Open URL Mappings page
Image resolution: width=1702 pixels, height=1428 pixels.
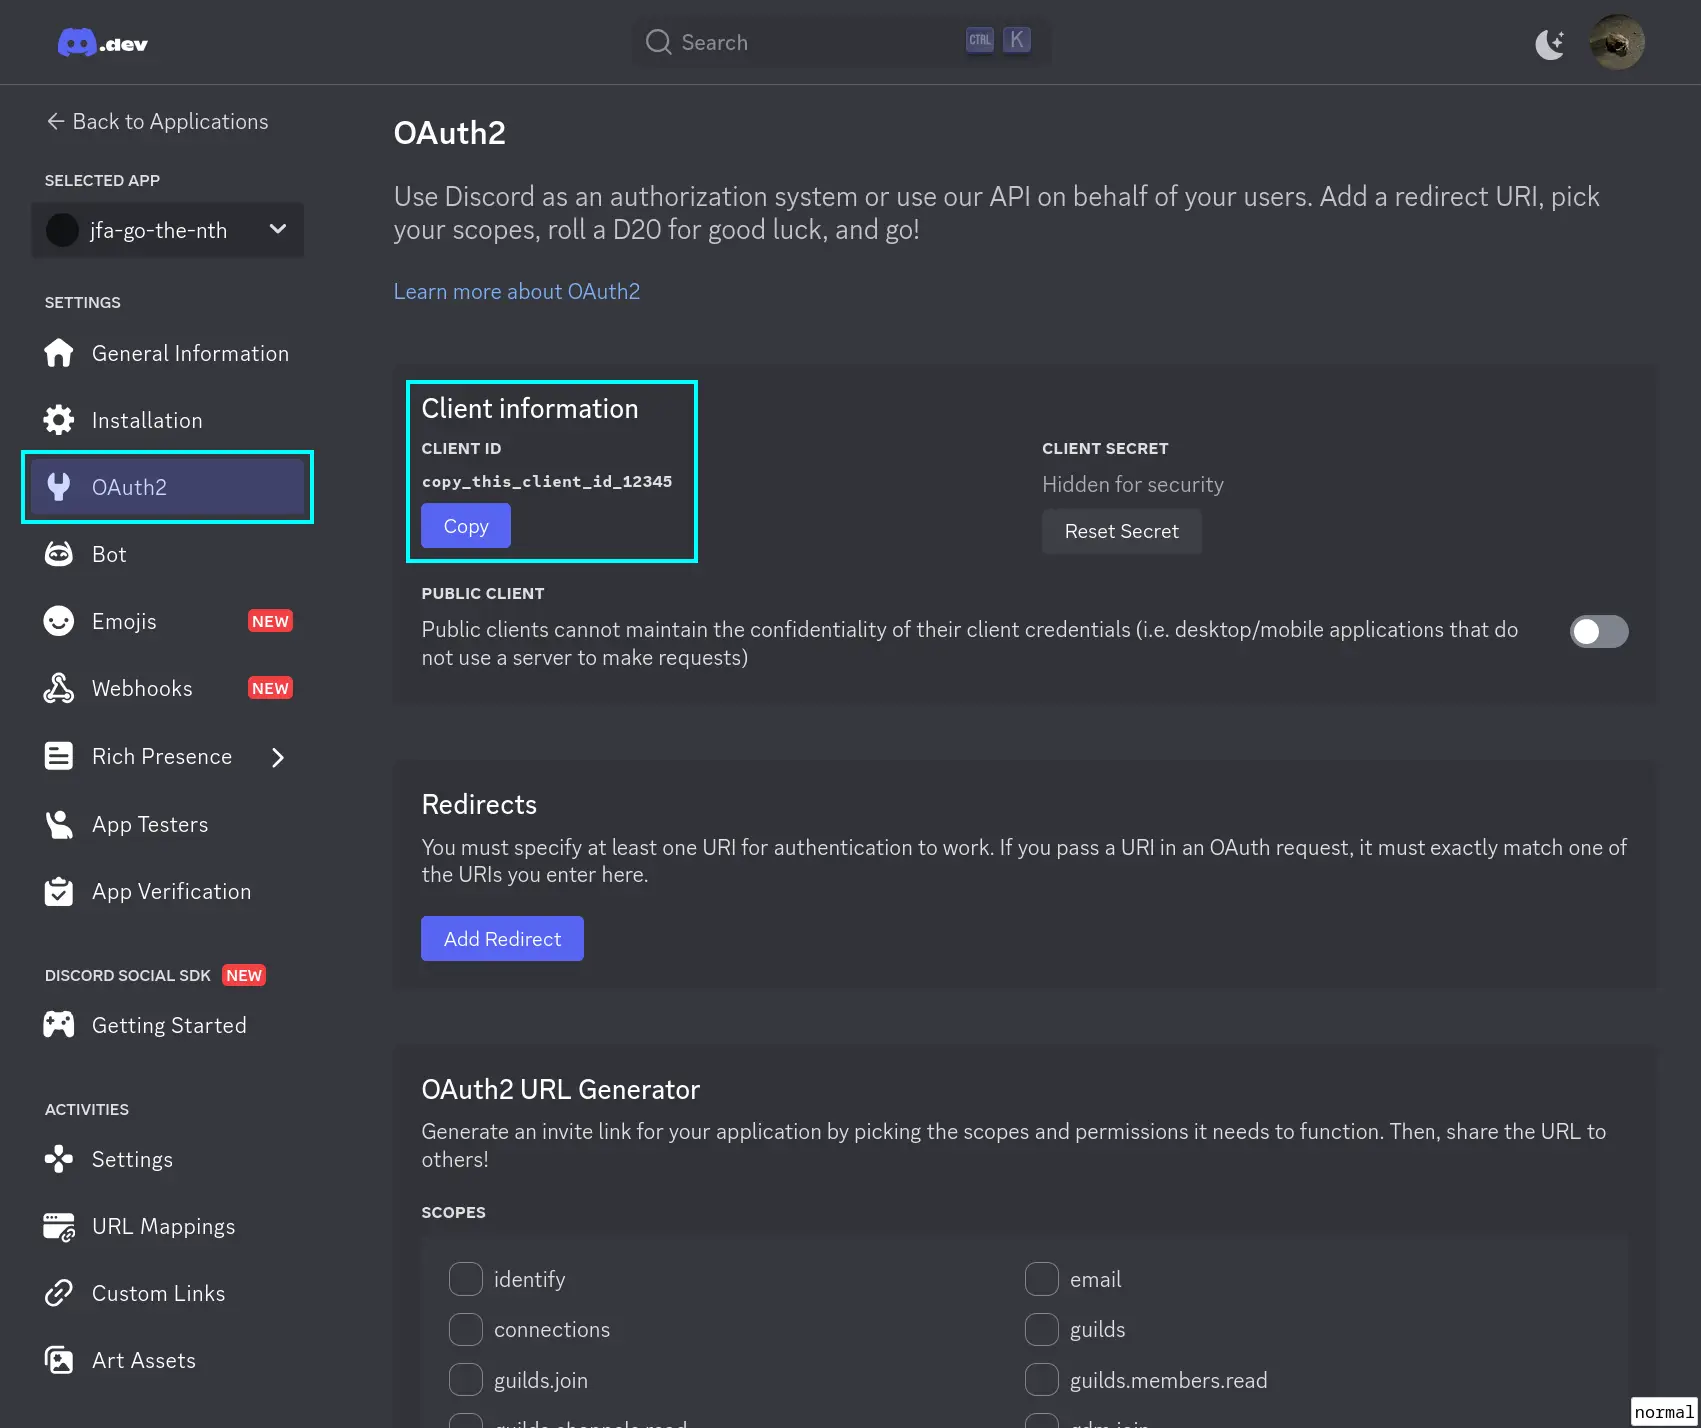tap(168, 1226)
